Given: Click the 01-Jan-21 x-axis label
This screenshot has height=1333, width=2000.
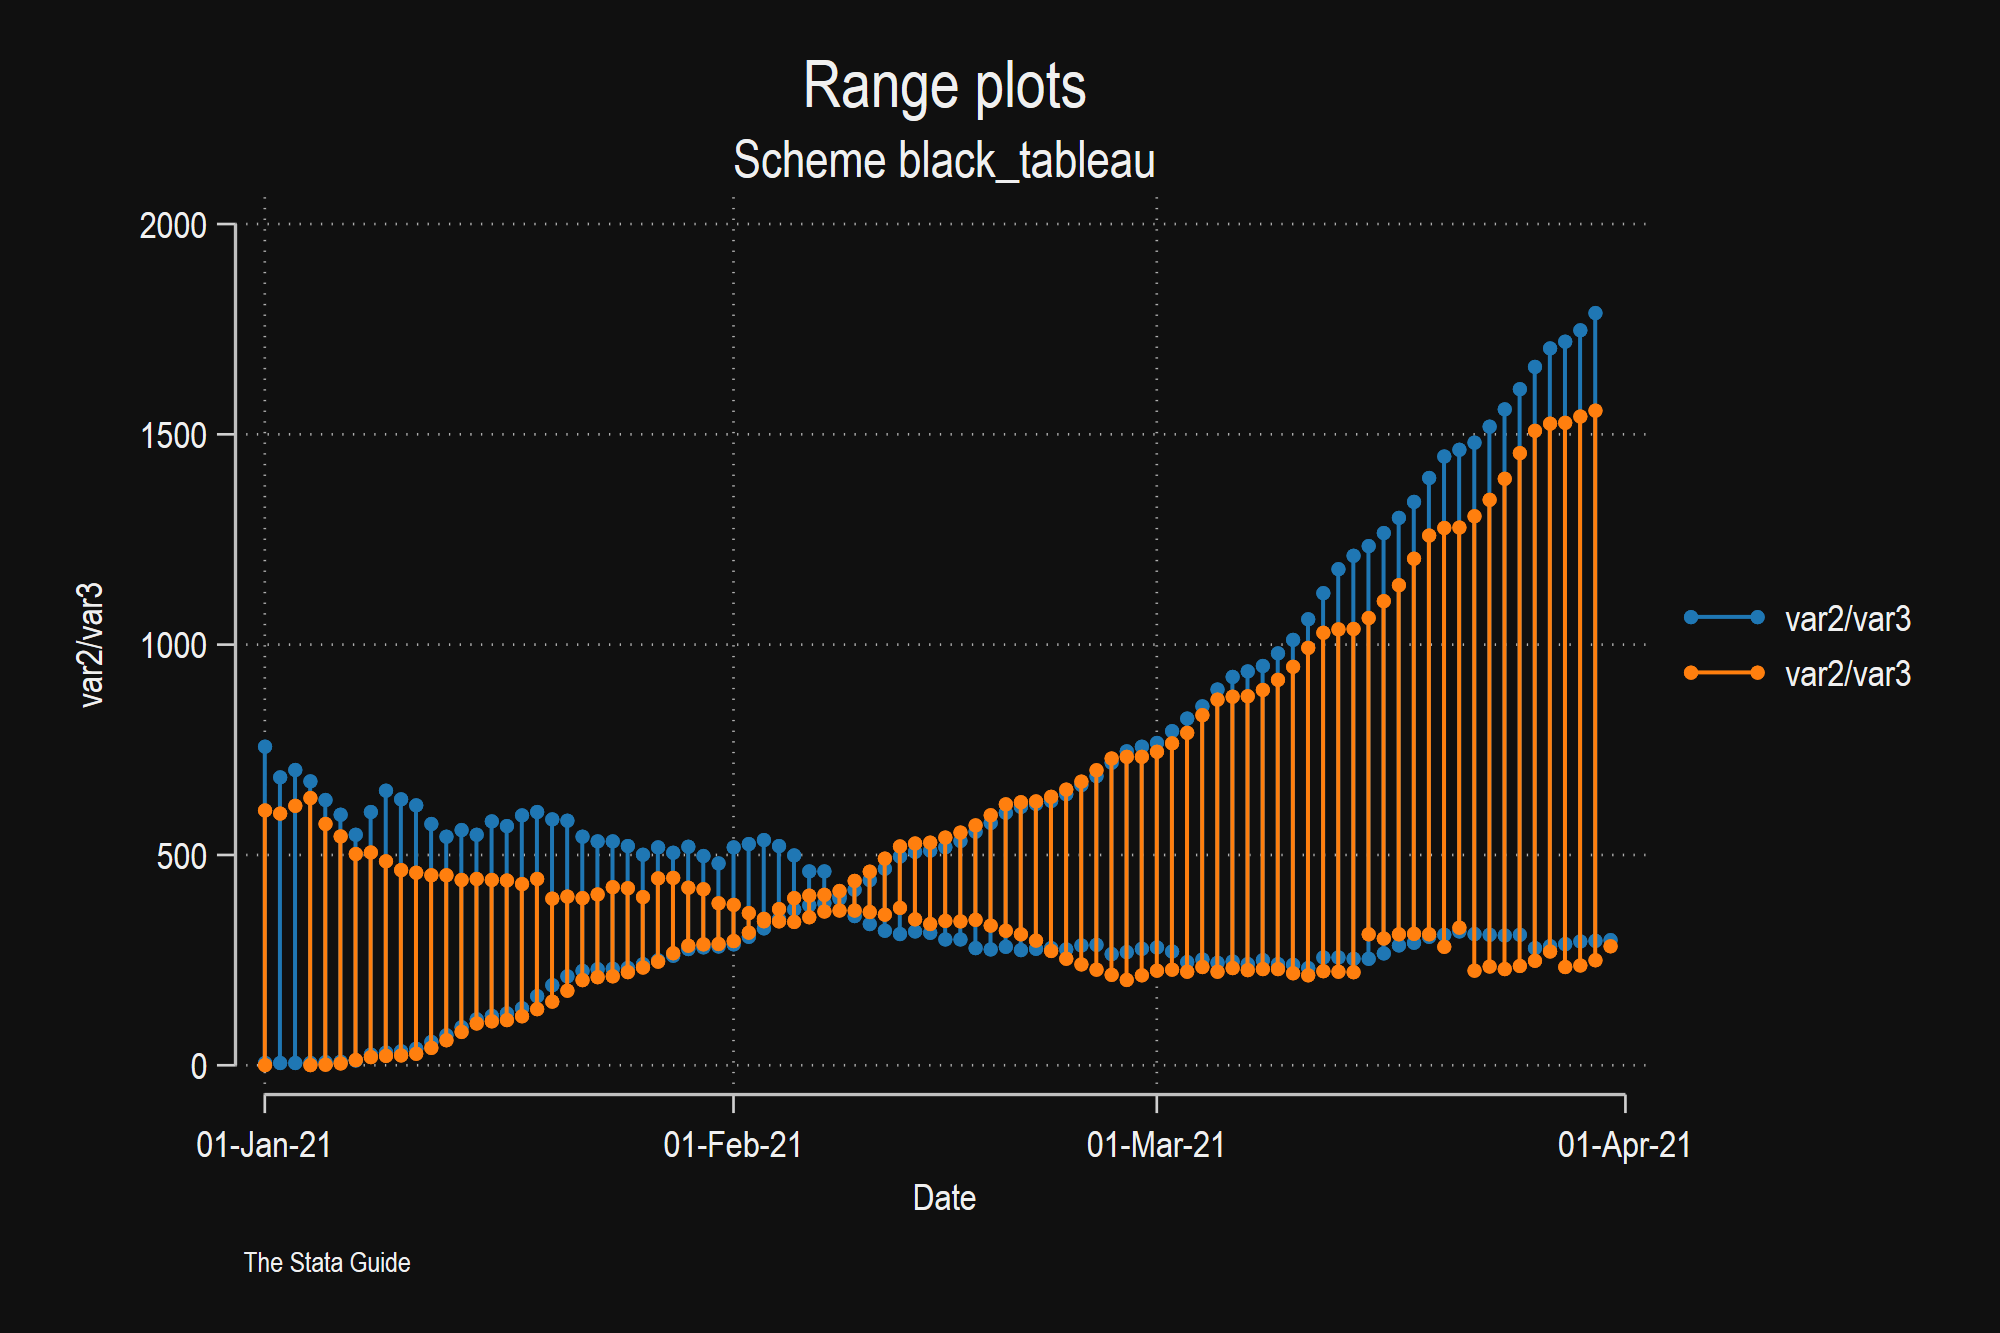Looking at the screenshot, I should 264,1145.
